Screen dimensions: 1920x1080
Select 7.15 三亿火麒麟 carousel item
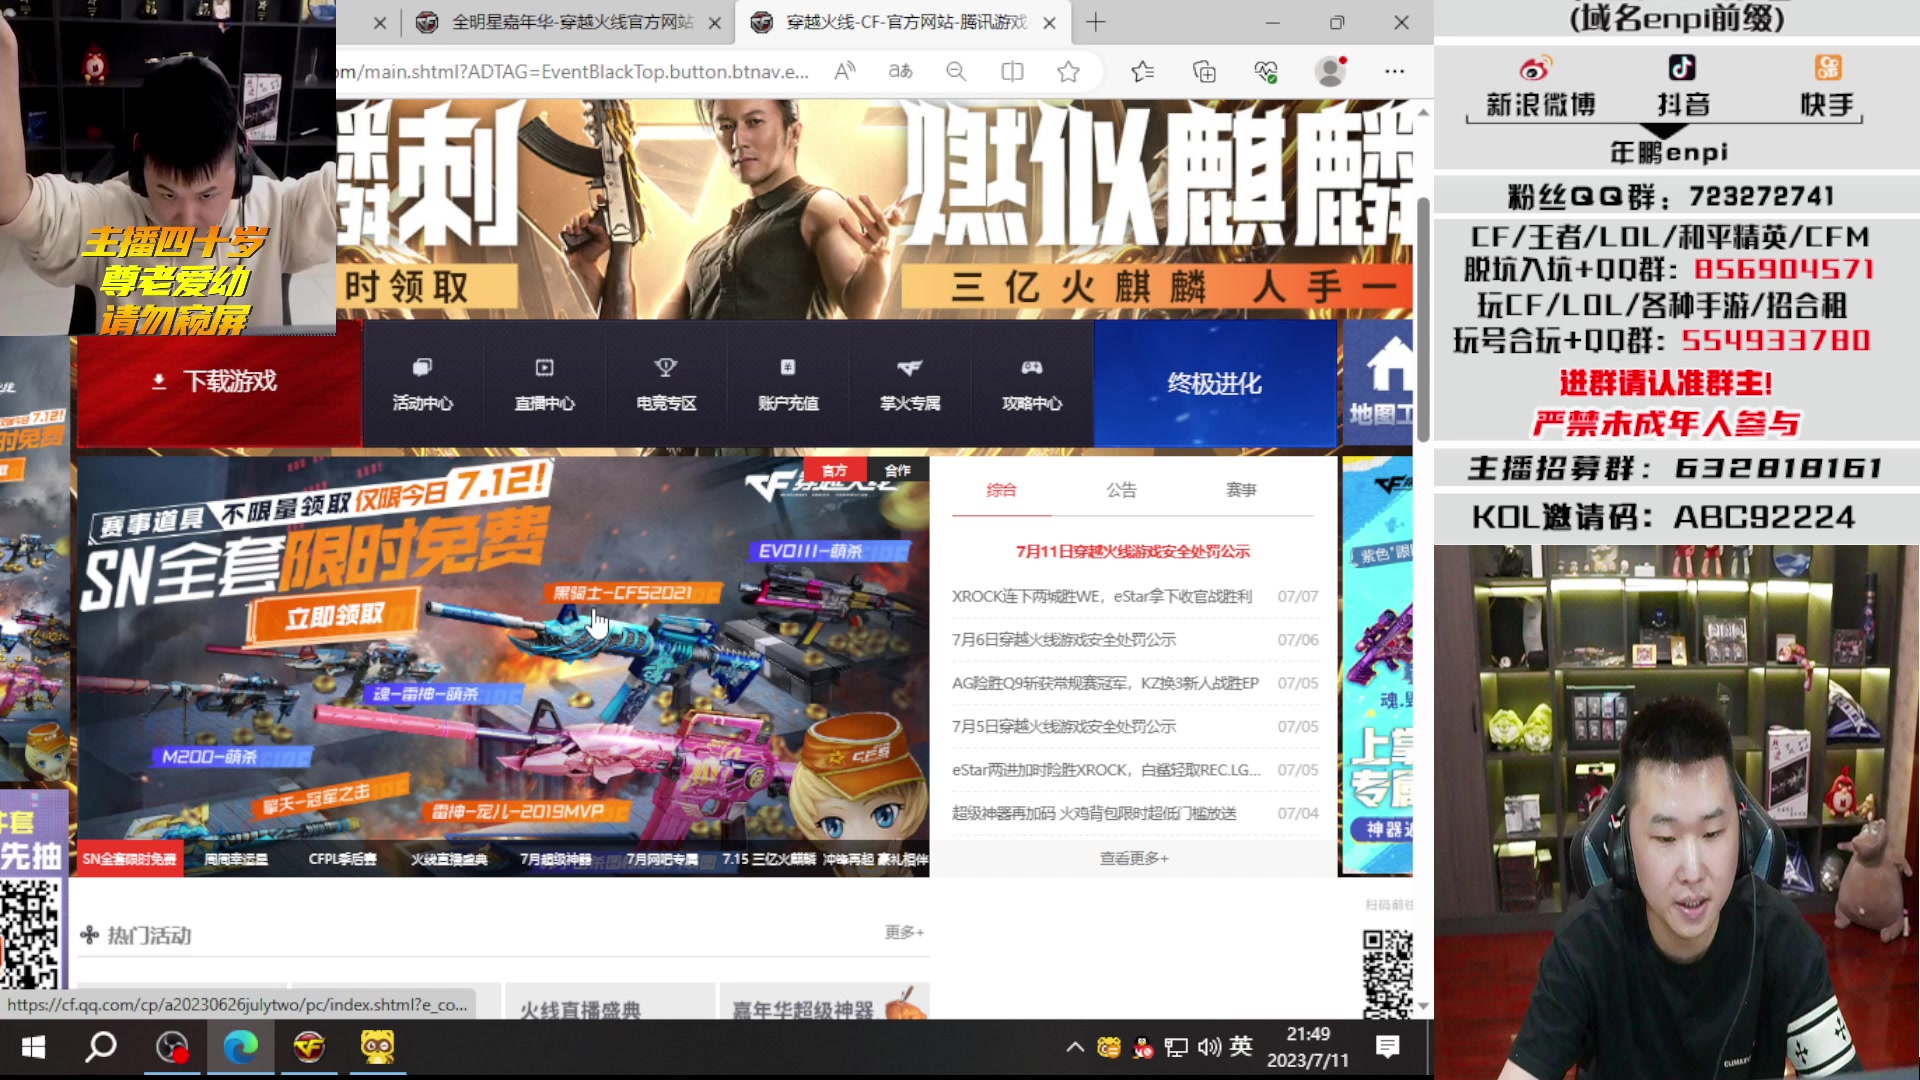click(x=769, y=859)
